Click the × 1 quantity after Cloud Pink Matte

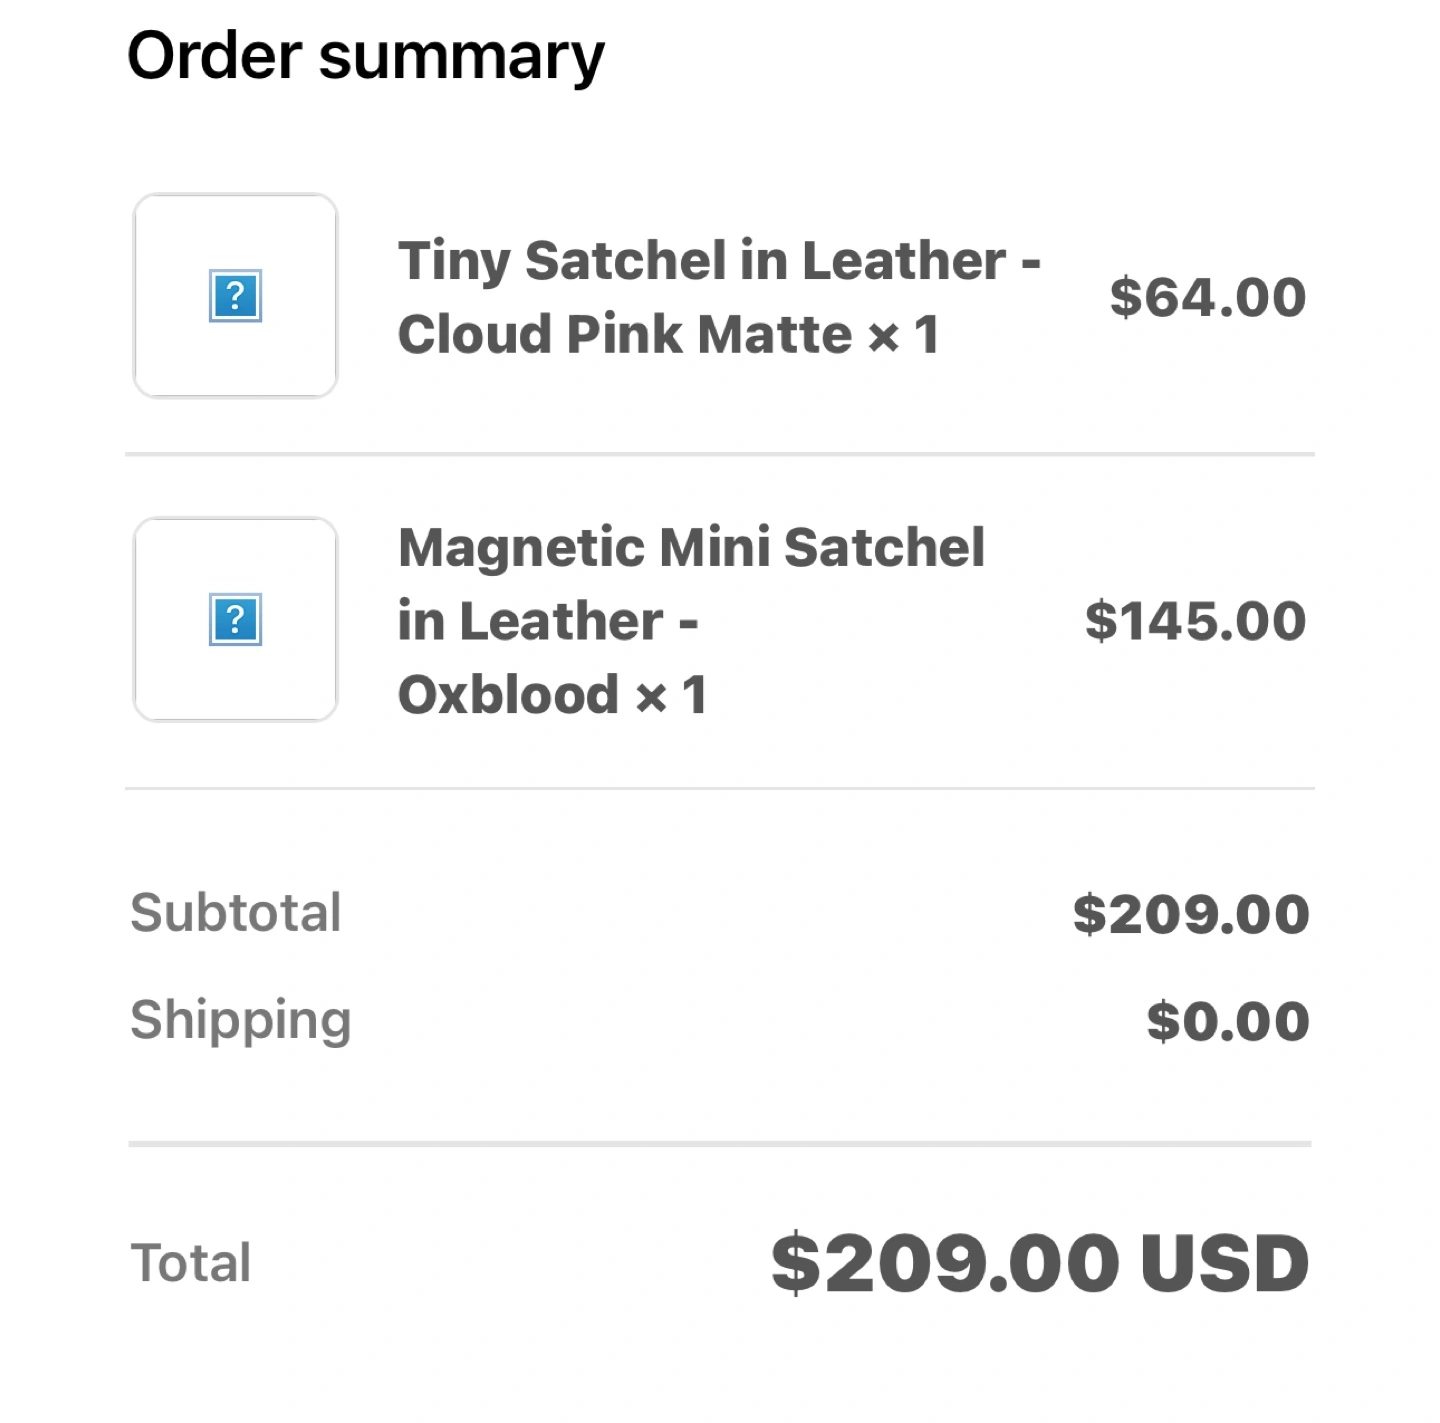903,334
